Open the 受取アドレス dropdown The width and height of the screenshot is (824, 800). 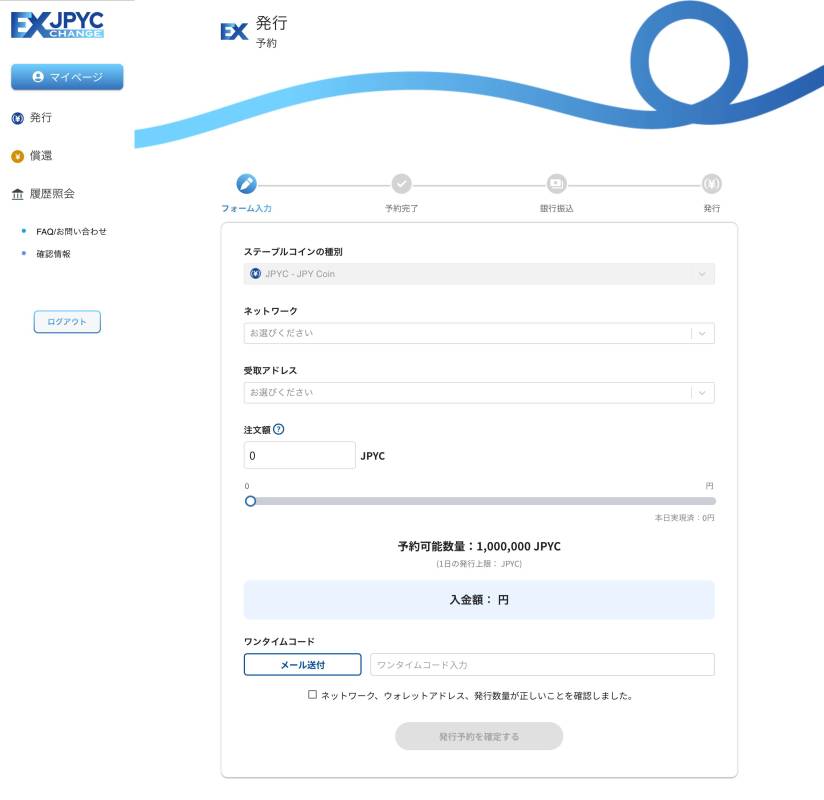point(479,393)
